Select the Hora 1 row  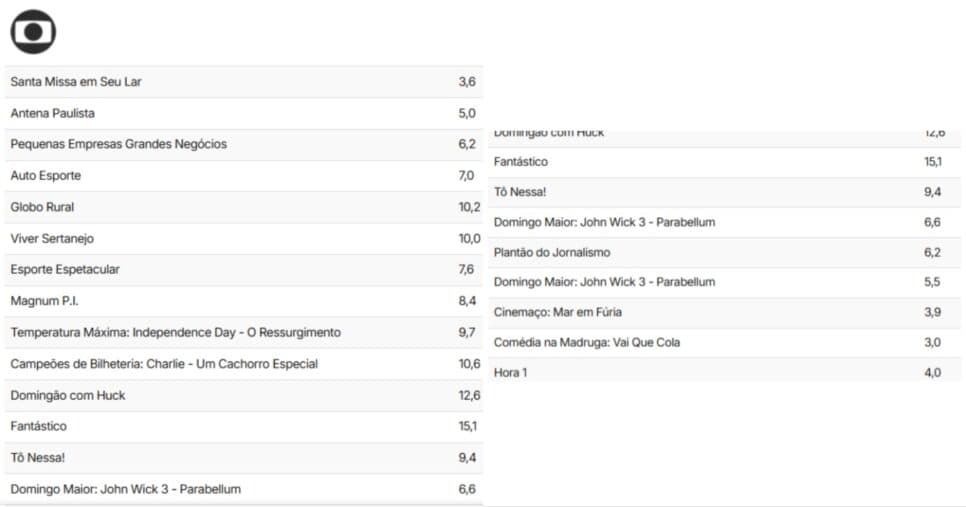tap(724, 373)
